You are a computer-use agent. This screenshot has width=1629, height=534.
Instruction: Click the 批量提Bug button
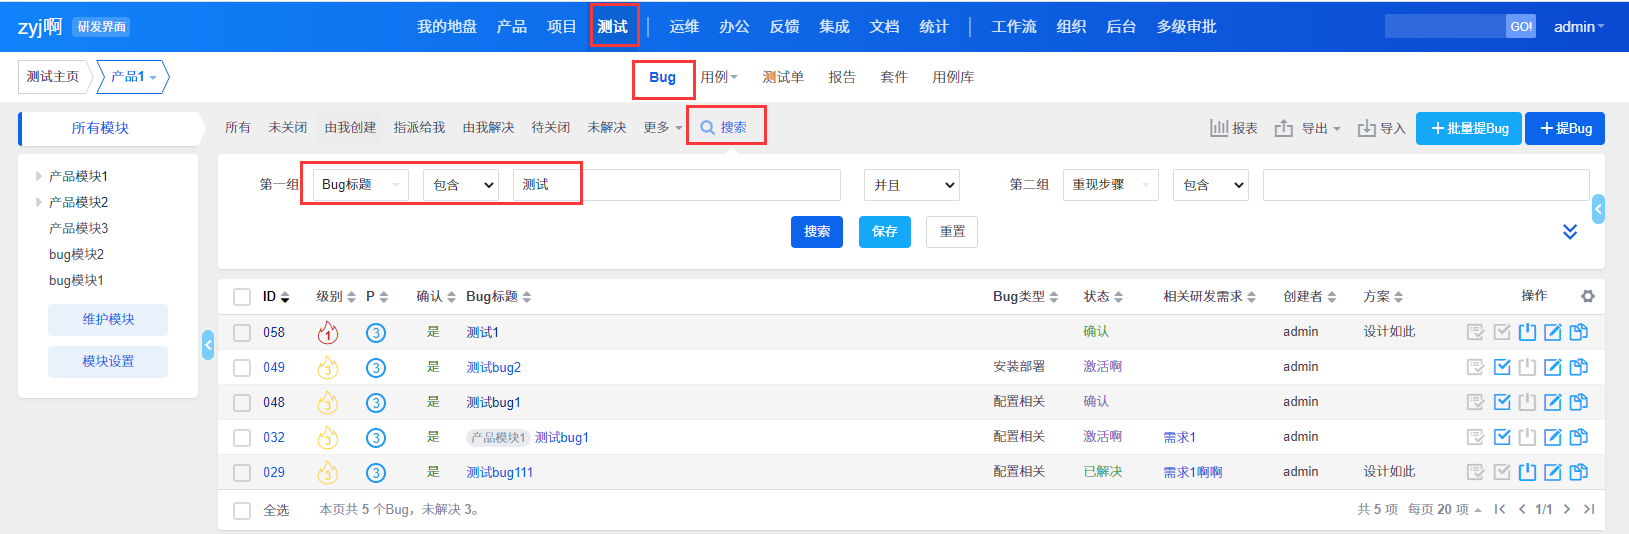tap(1469, 129)
